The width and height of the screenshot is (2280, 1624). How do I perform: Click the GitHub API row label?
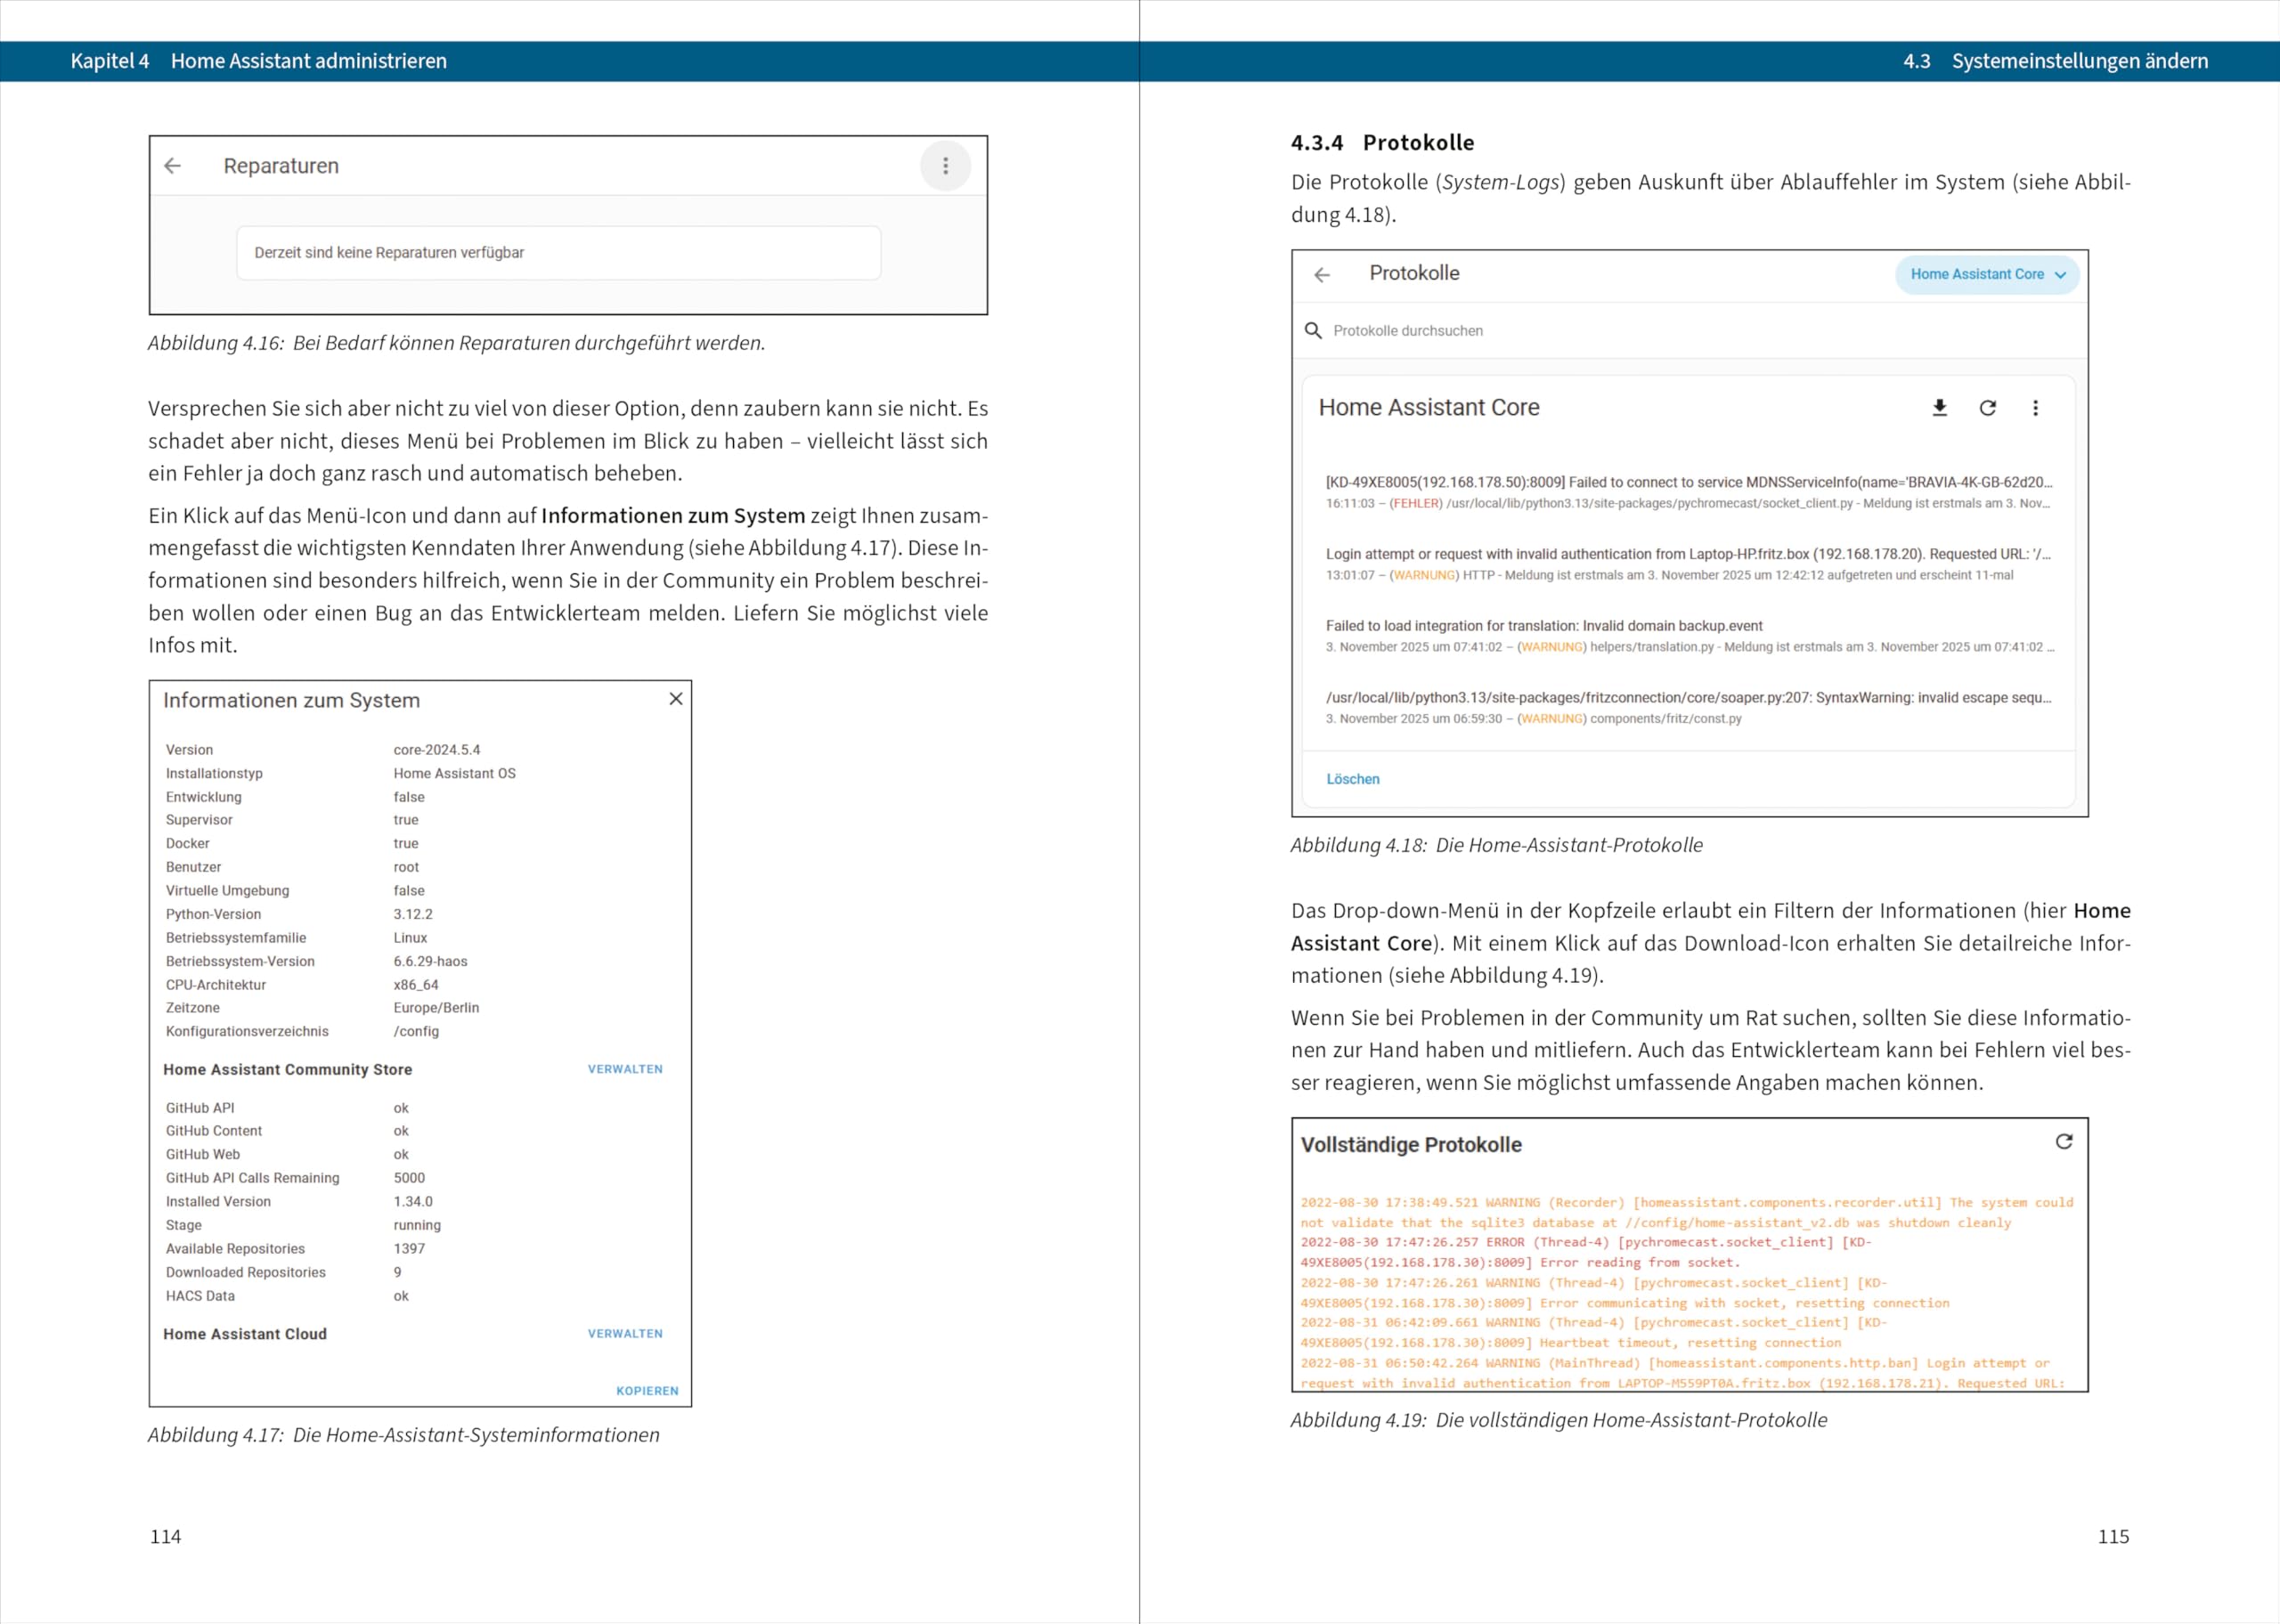tap(200, 1108)
